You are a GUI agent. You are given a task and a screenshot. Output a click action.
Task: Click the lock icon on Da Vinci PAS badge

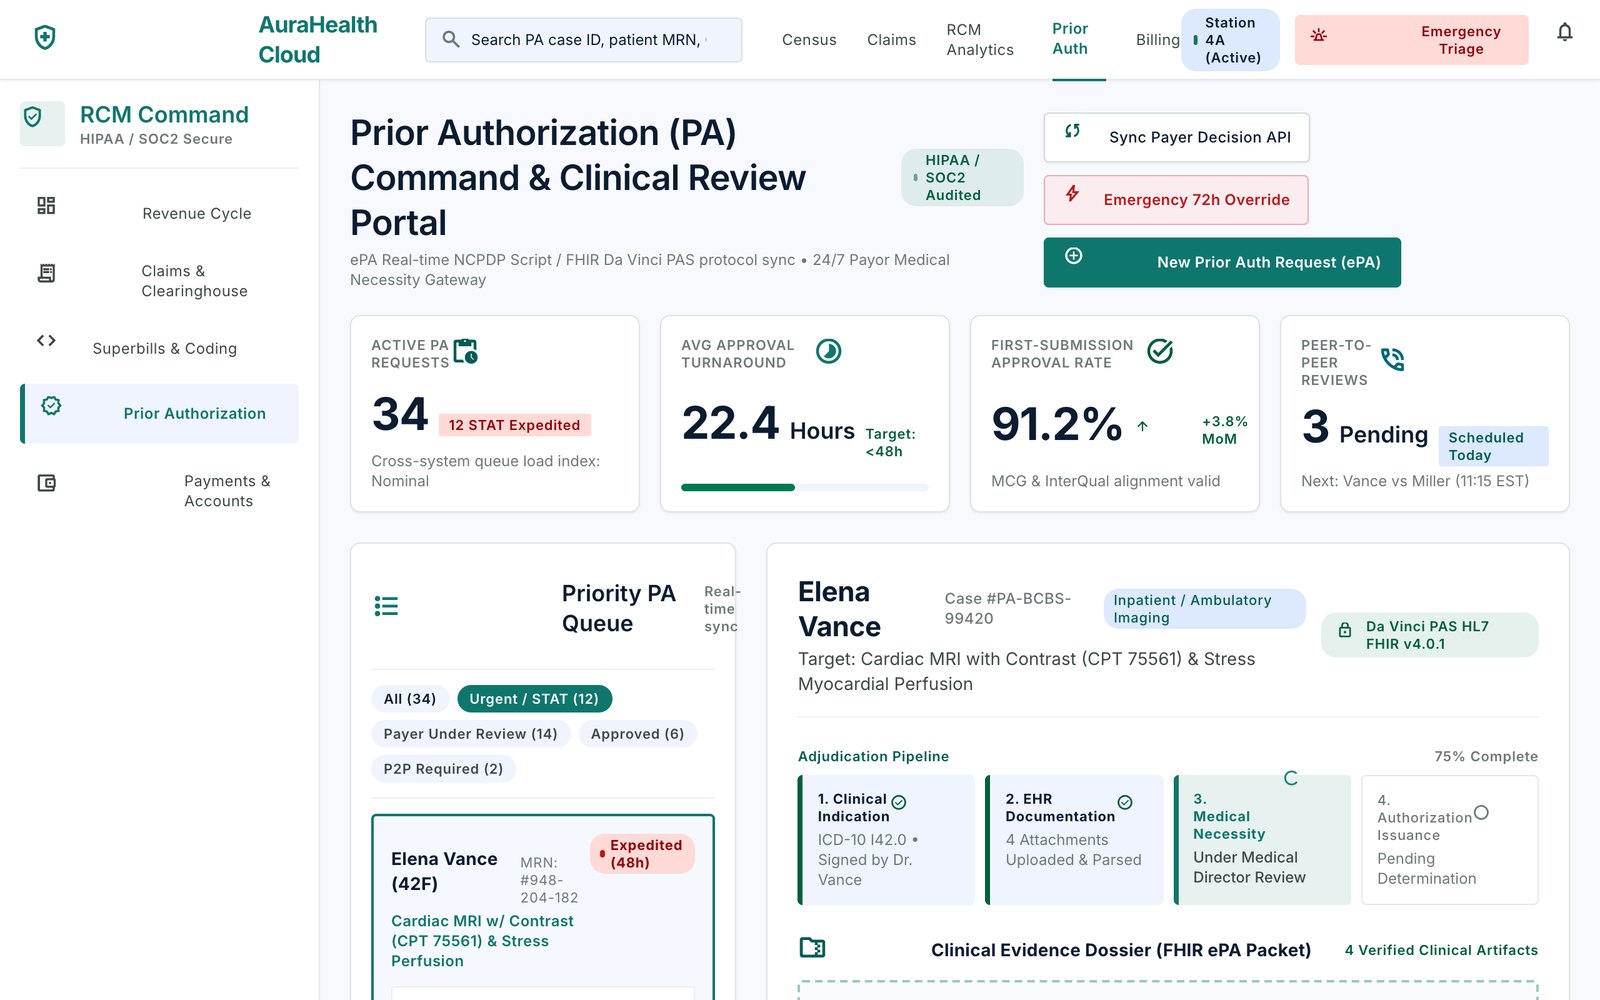coord(1345,631)
